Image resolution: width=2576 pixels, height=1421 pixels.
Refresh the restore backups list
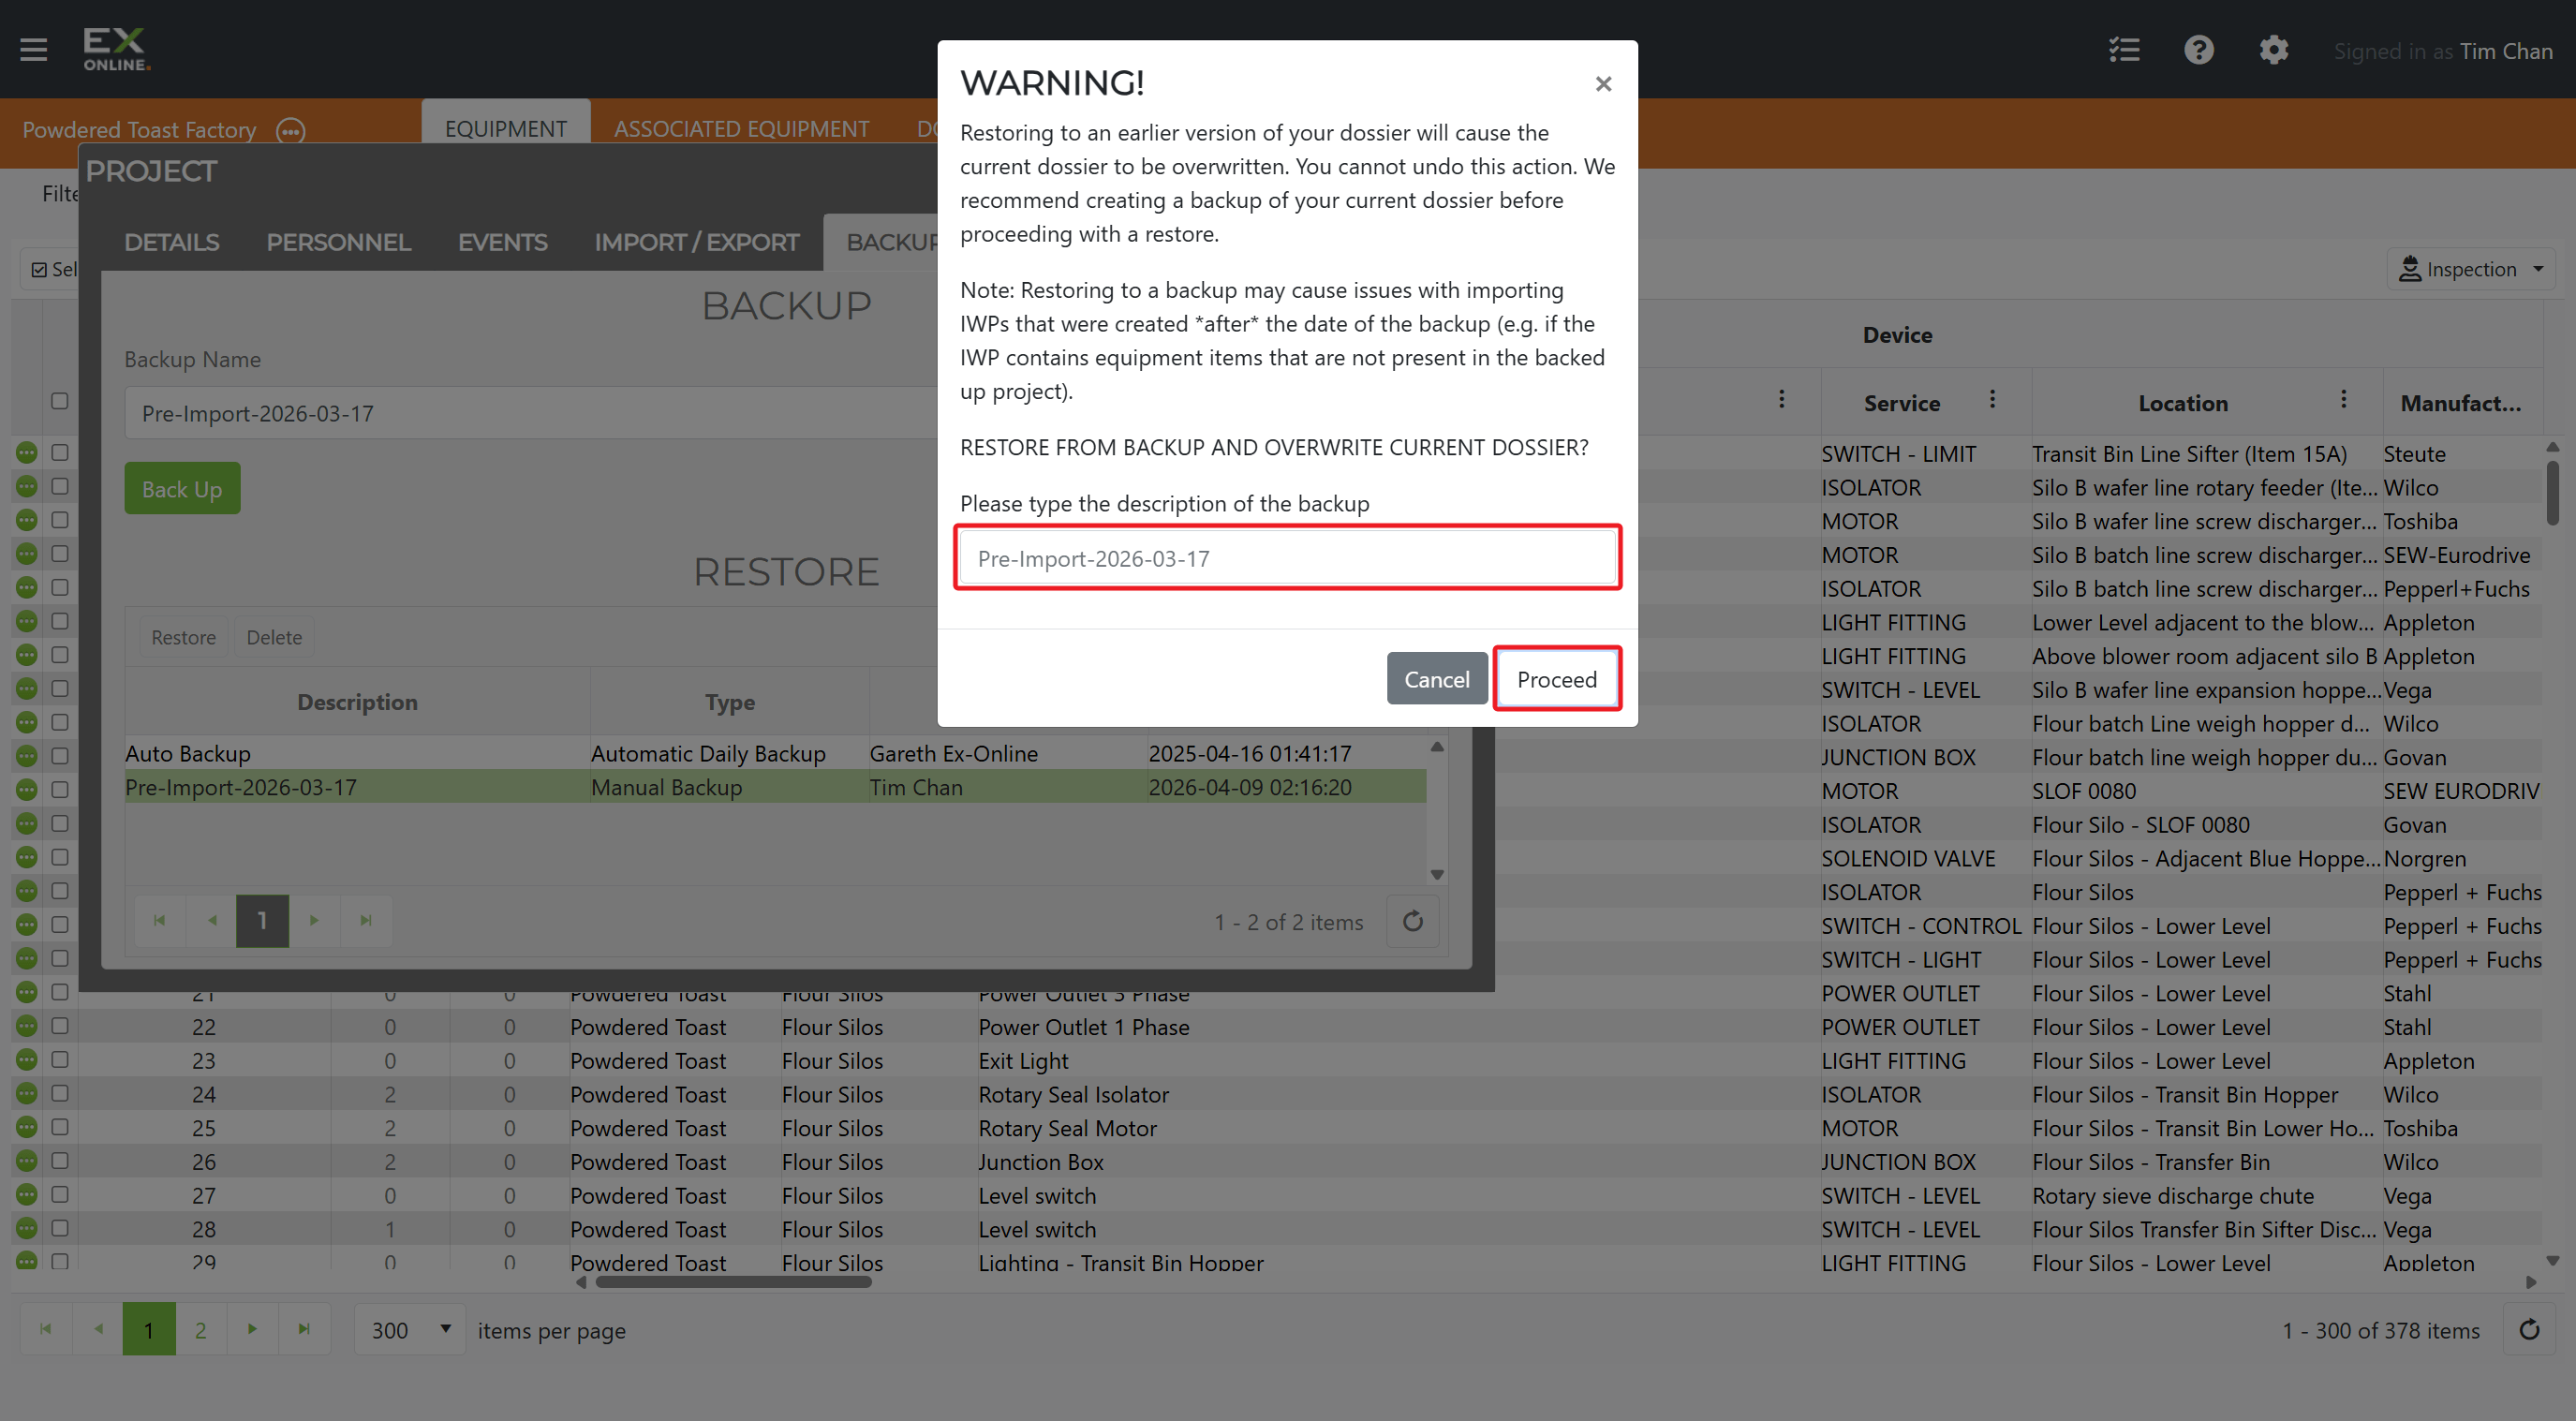[1412, 921]
